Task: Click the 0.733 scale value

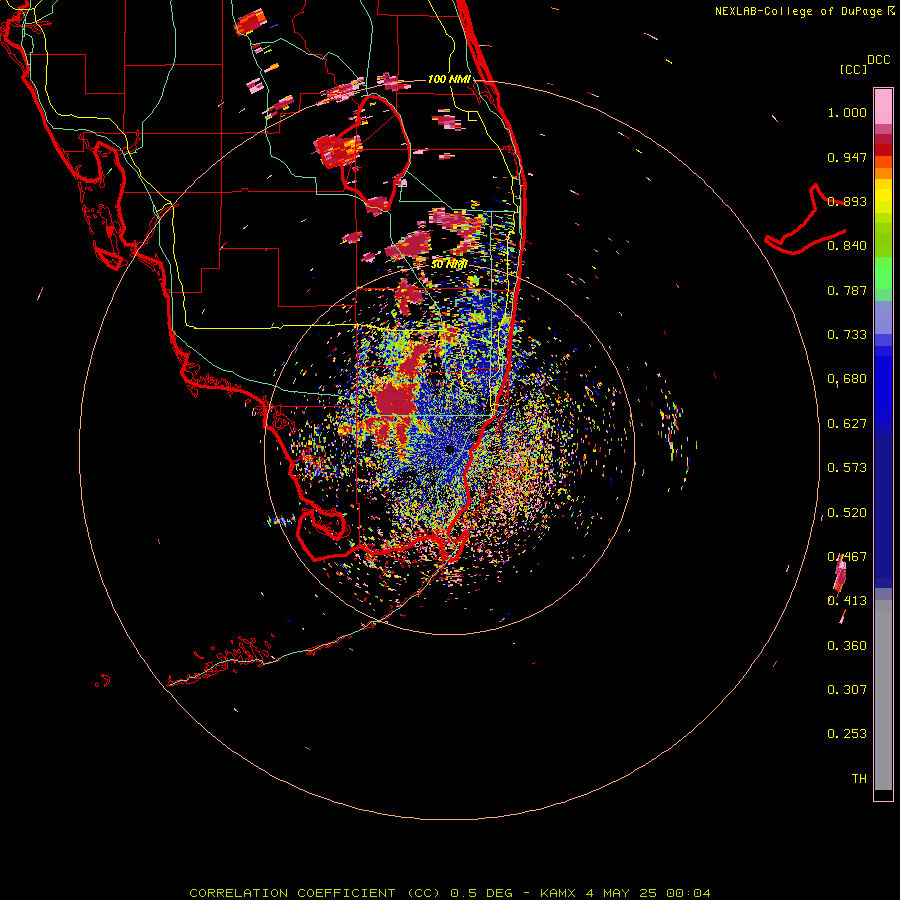Action: pos(847,335)
